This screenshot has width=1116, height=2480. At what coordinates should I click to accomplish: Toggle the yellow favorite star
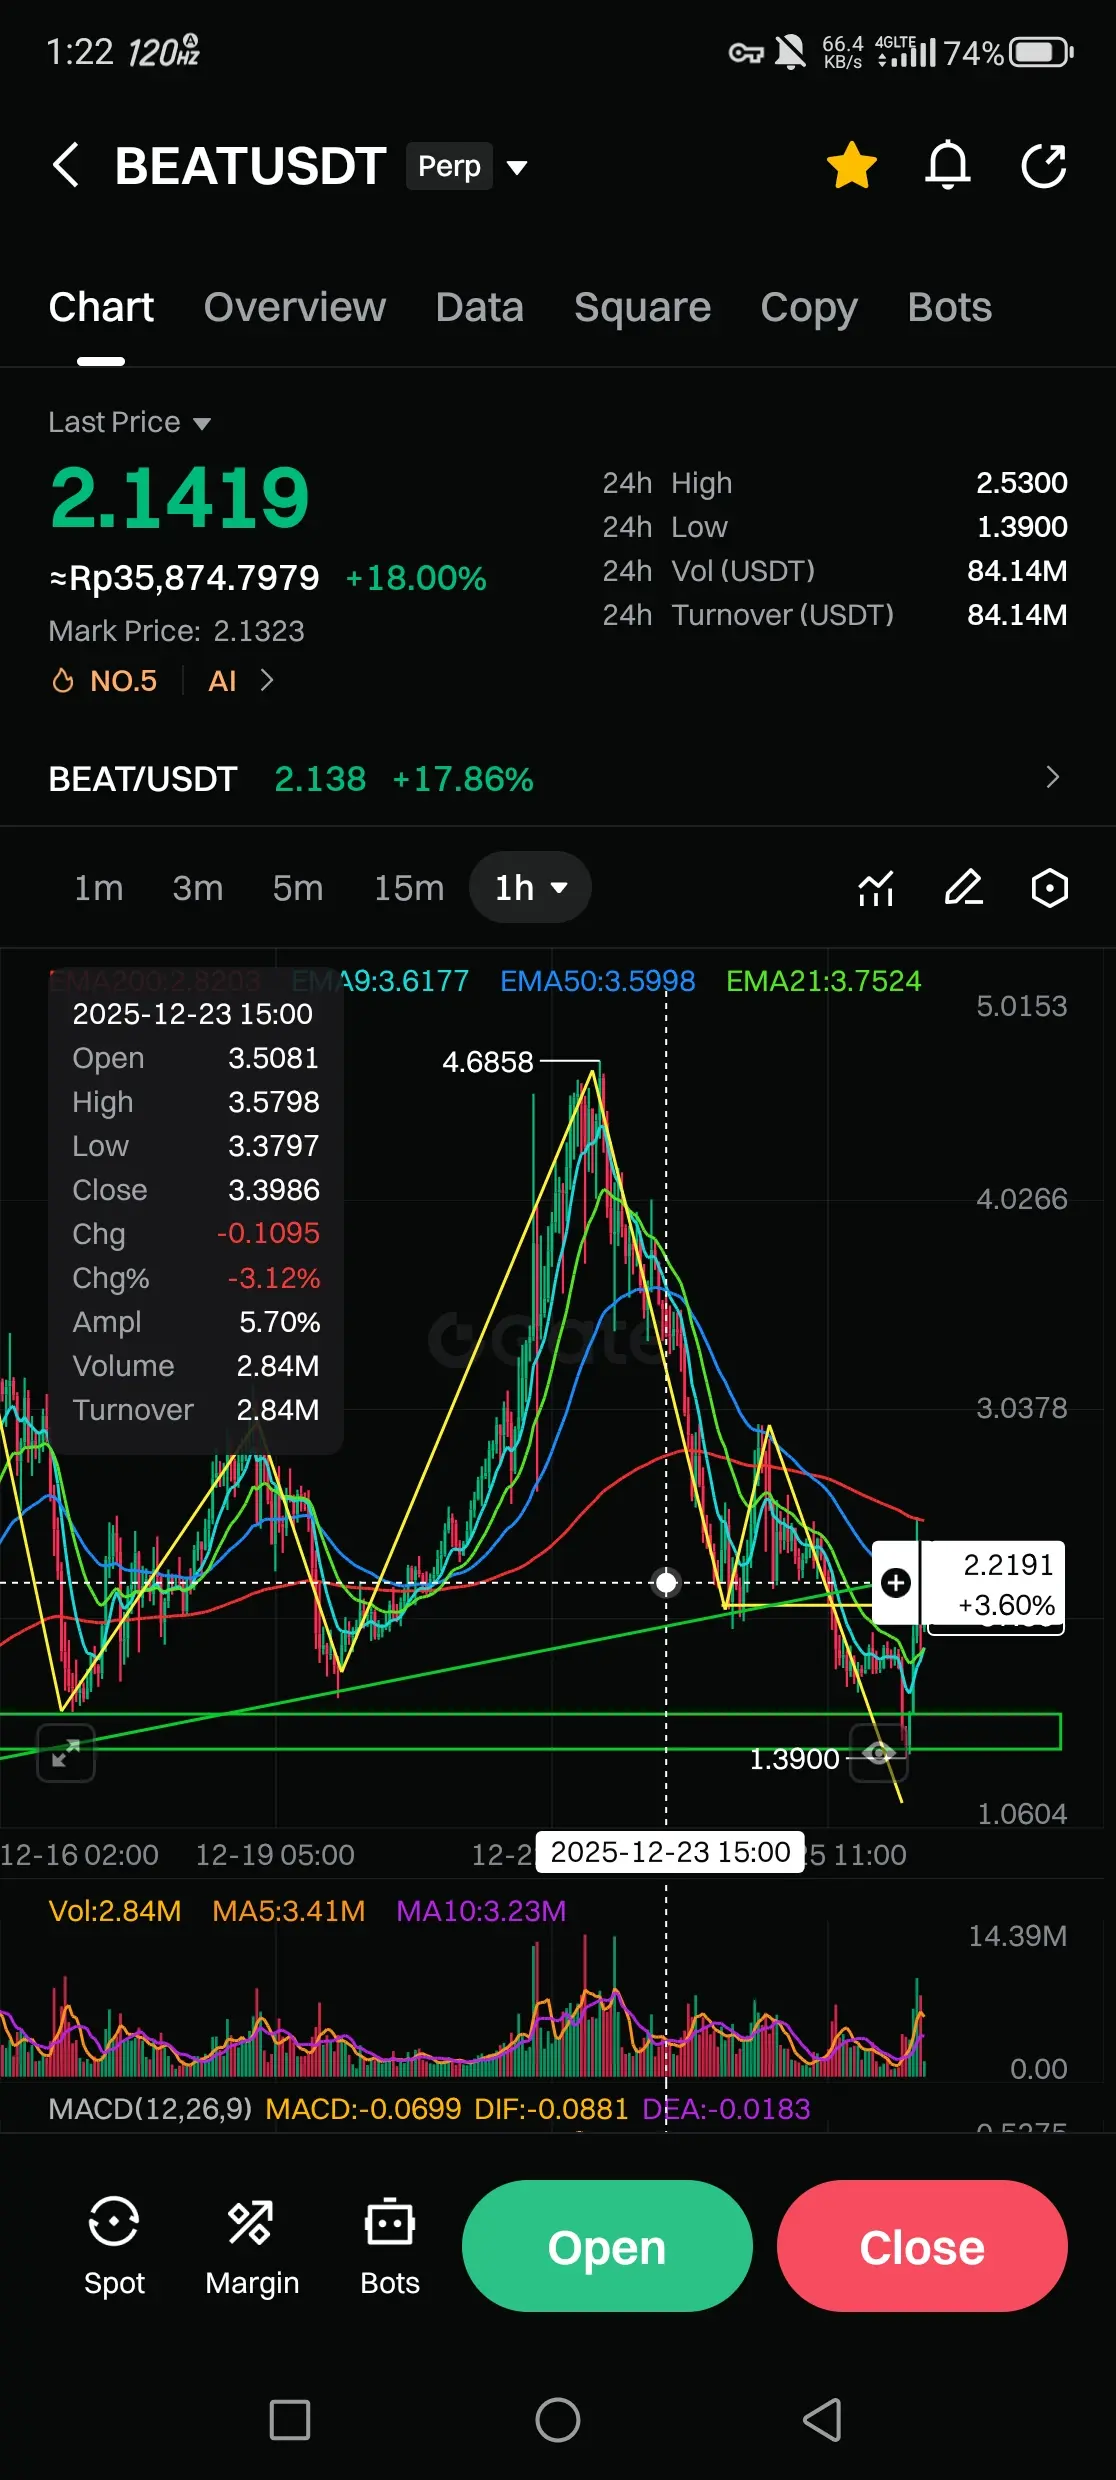tap(852, 165)
